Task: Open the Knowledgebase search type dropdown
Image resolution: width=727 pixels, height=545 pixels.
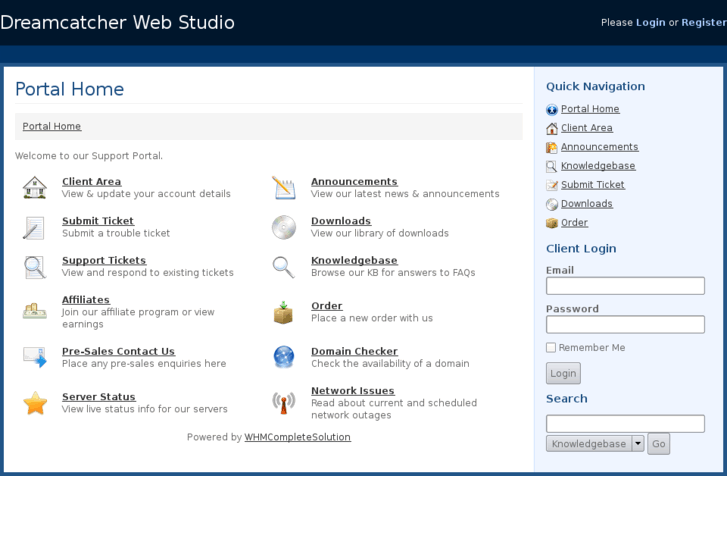Action: click(x=596, y=444)
